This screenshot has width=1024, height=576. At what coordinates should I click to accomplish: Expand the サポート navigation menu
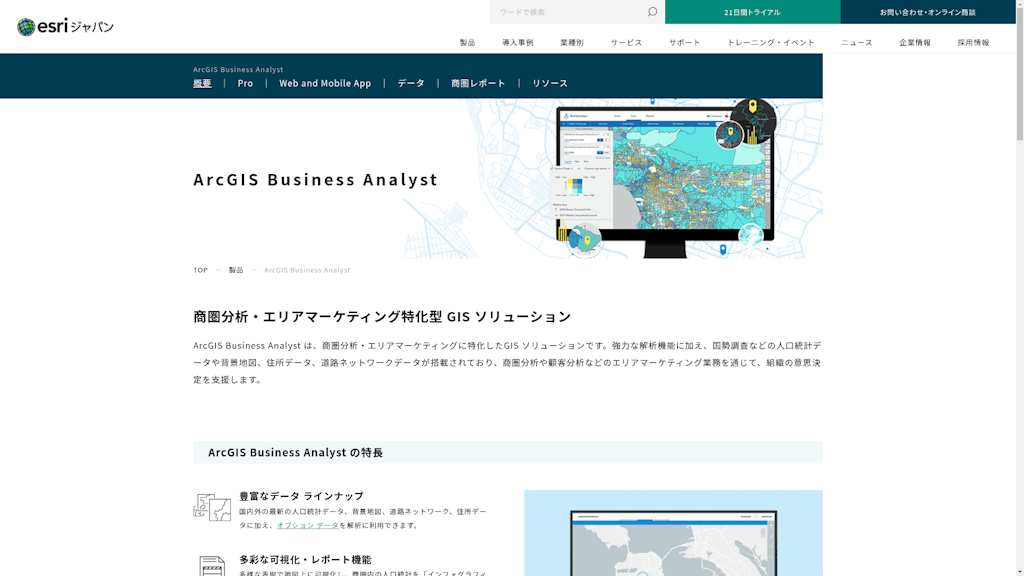pos(684,43)
